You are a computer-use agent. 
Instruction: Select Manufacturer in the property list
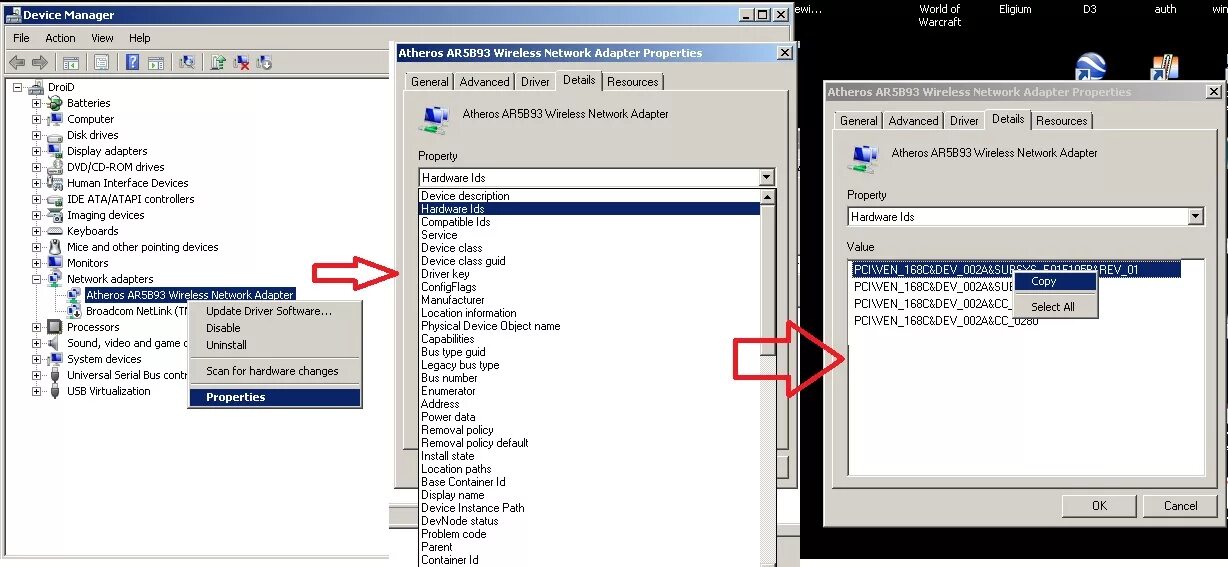click(590, 300)
